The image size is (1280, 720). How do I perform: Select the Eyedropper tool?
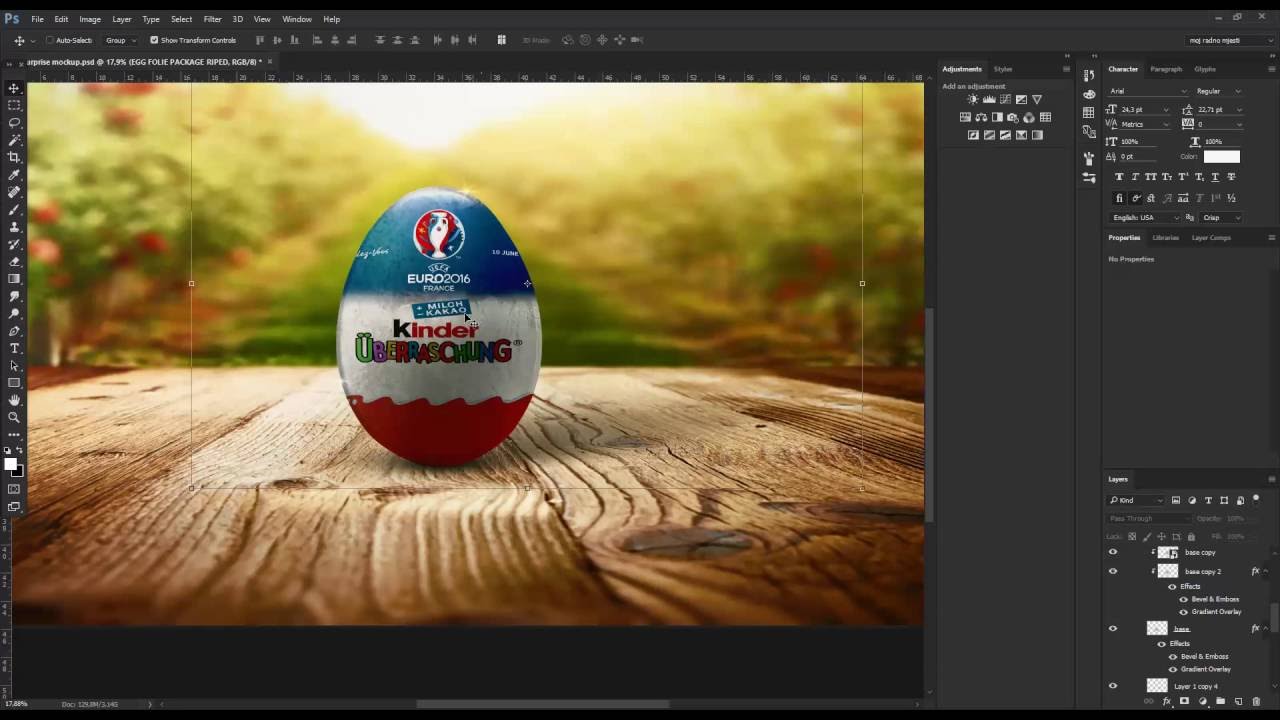pos(14,175)
